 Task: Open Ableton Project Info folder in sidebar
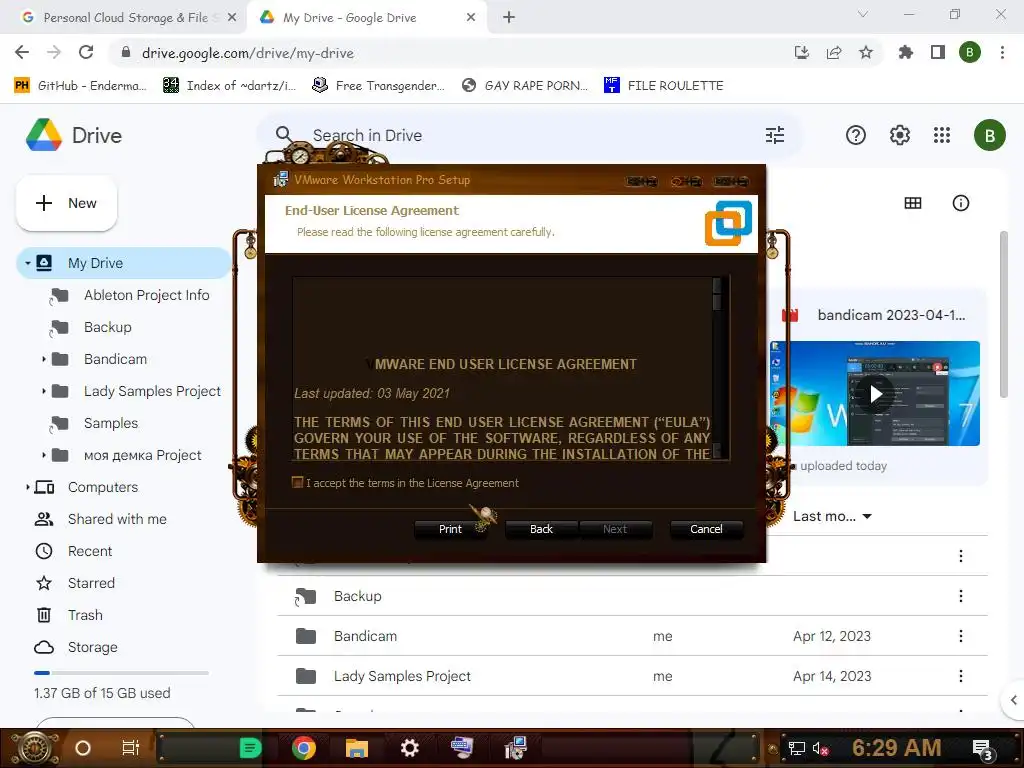[x=146, y=295]
